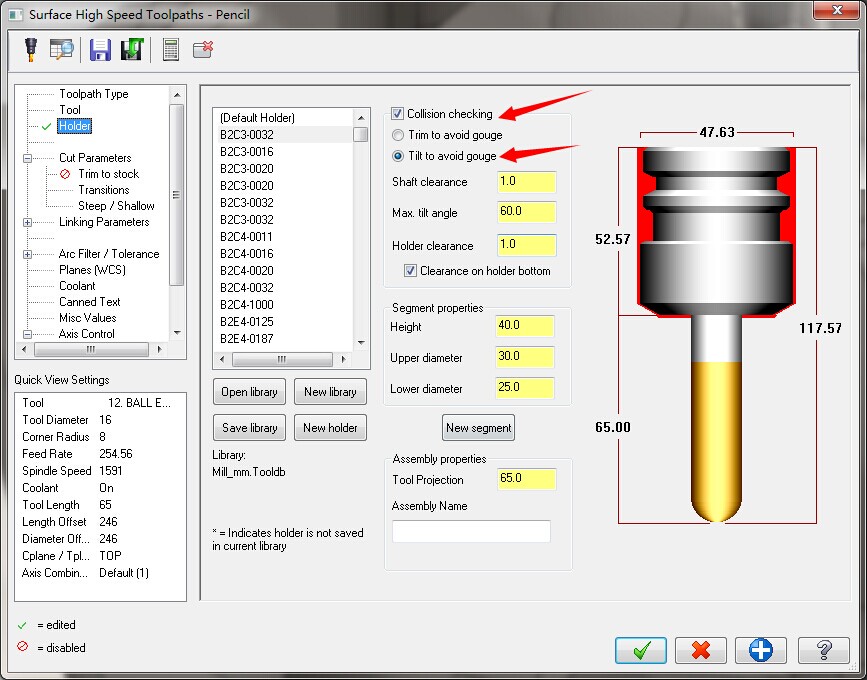The image size is (867, 680).
Task: Click the Shaft clearance input field
Action: (526, 182)
